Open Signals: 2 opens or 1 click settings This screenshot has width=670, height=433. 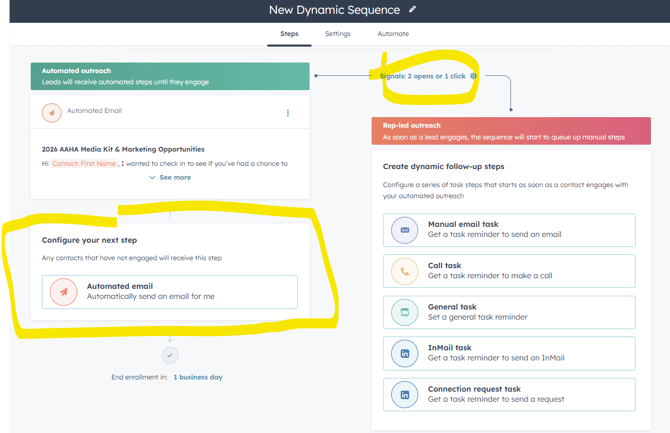tap(423, 75)
